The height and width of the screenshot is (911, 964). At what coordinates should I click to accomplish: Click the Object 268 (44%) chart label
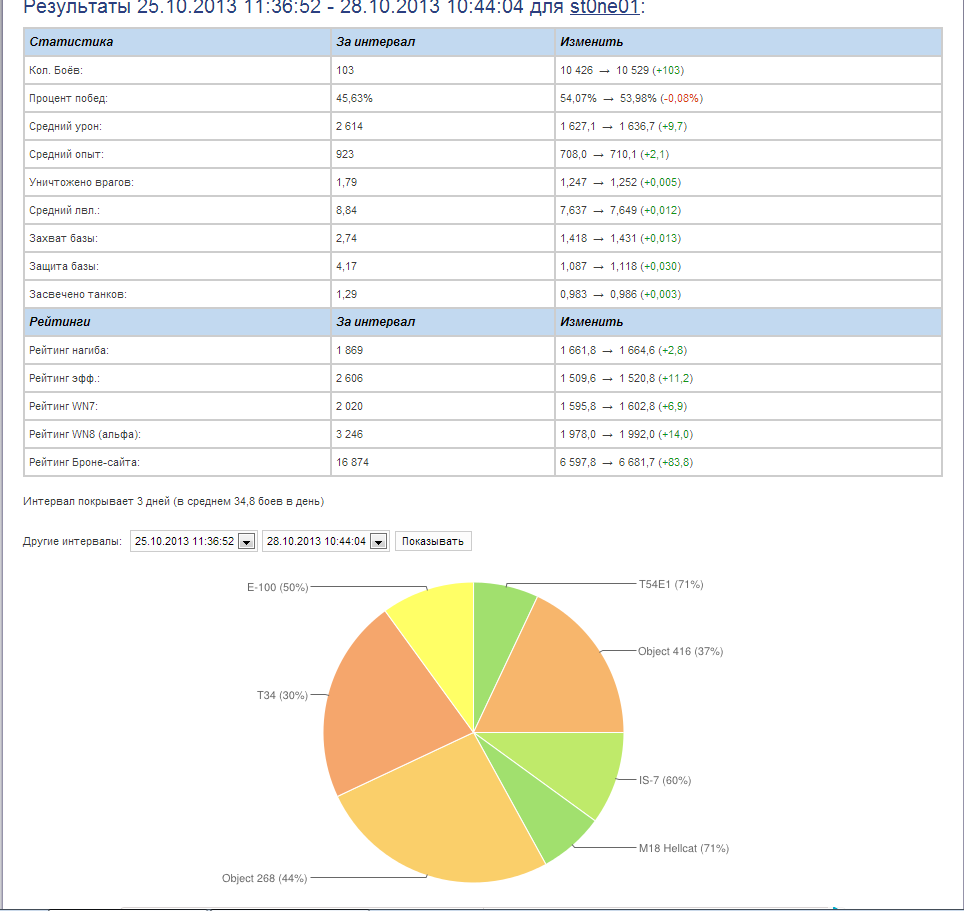[x=264, y=878]
